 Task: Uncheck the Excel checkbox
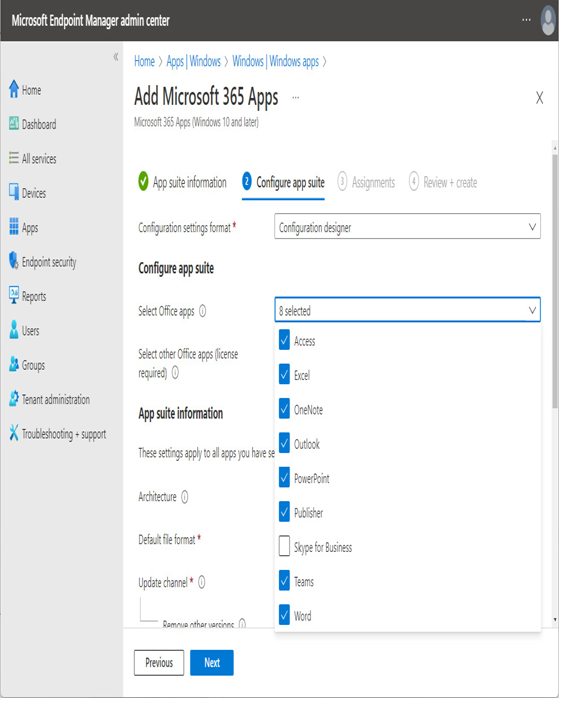[x=285, y=376]
